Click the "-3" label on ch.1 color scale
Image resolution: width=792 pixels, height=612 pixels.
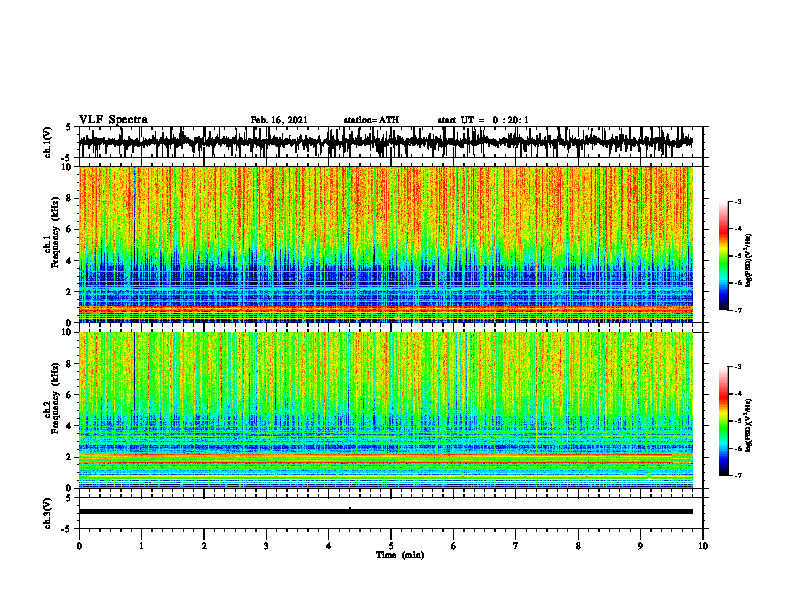(x=738, y=202)
